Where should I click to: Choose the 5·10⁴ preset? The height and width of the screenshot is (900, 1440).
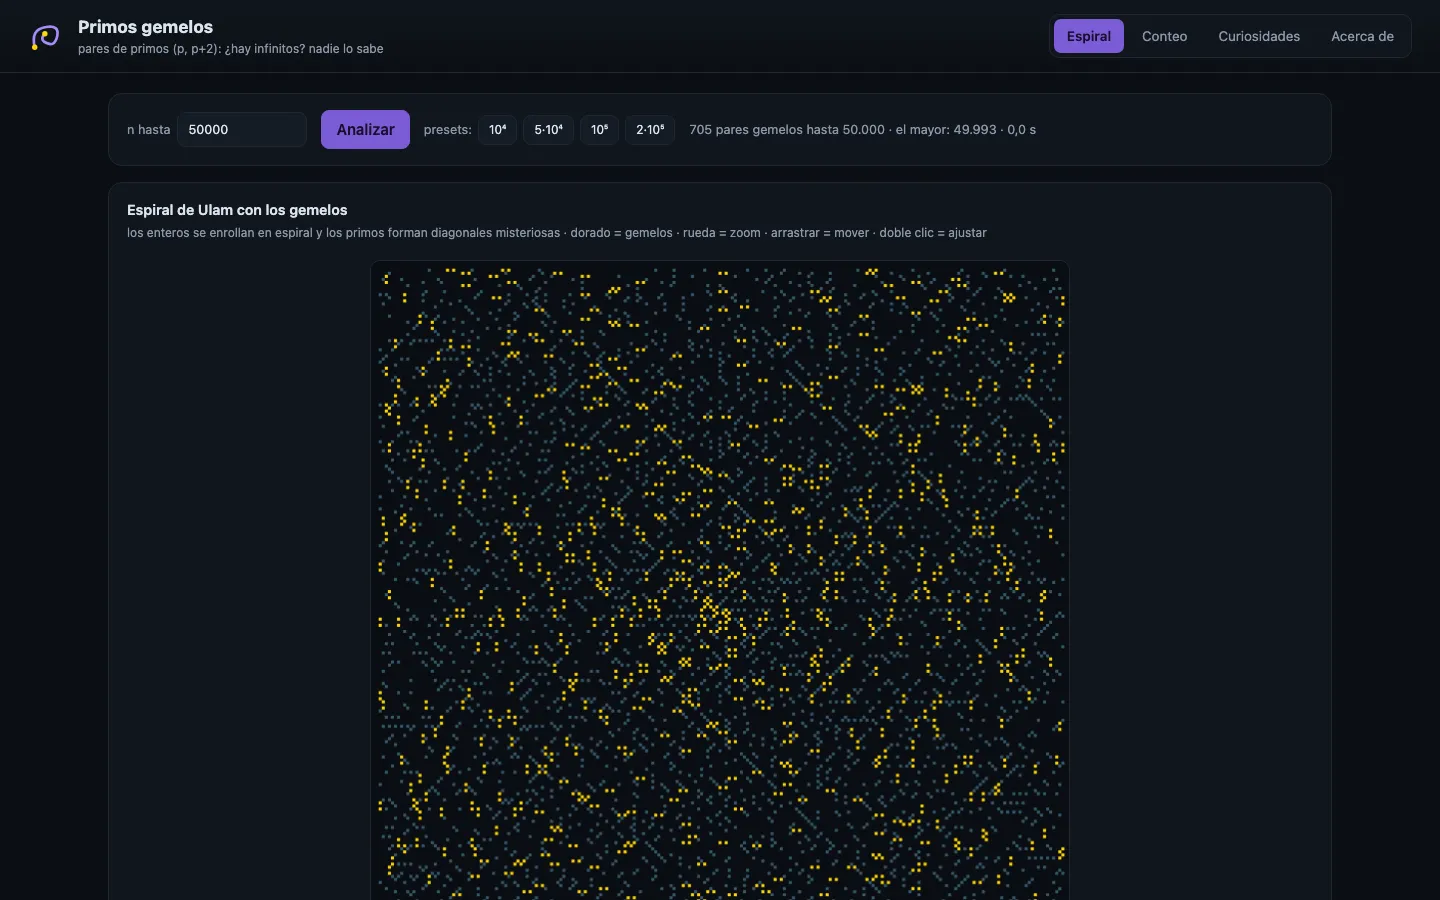point(548,130)
